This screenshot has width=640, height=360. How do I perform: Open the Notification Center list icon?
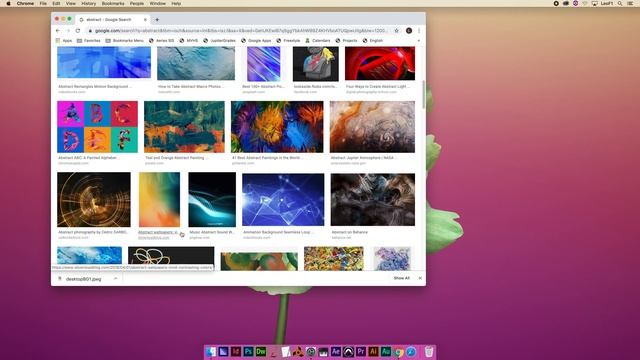click(x=631, y=3)
